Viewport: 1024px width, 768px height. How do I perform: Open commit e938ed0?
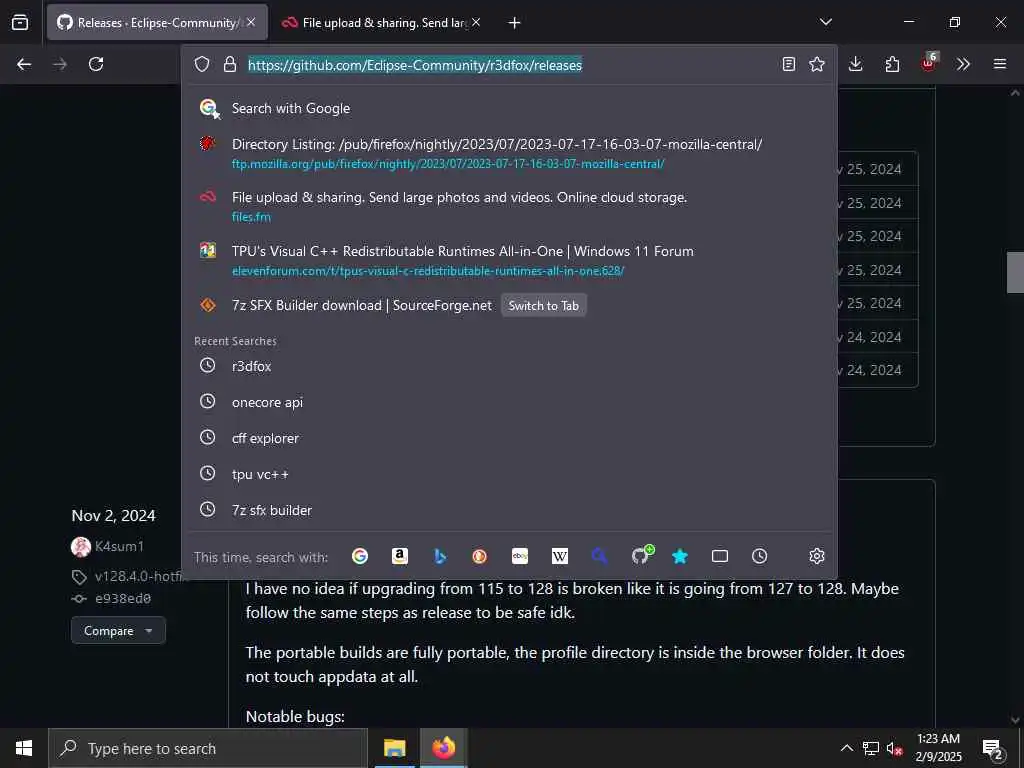click(123, 598)
